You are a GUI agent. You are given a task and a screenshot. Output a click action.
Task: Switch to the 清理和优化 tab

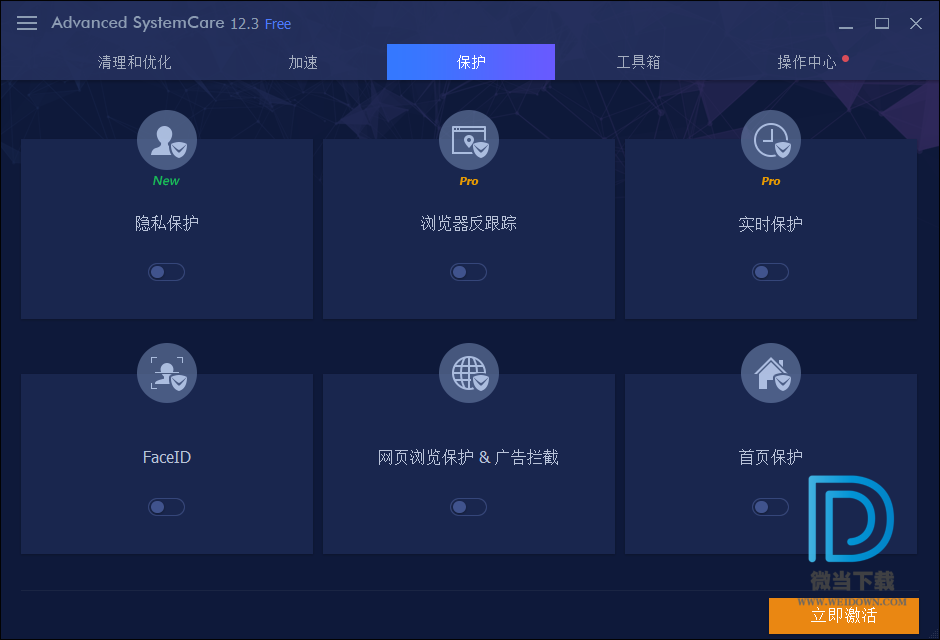(x=135, y=62)
